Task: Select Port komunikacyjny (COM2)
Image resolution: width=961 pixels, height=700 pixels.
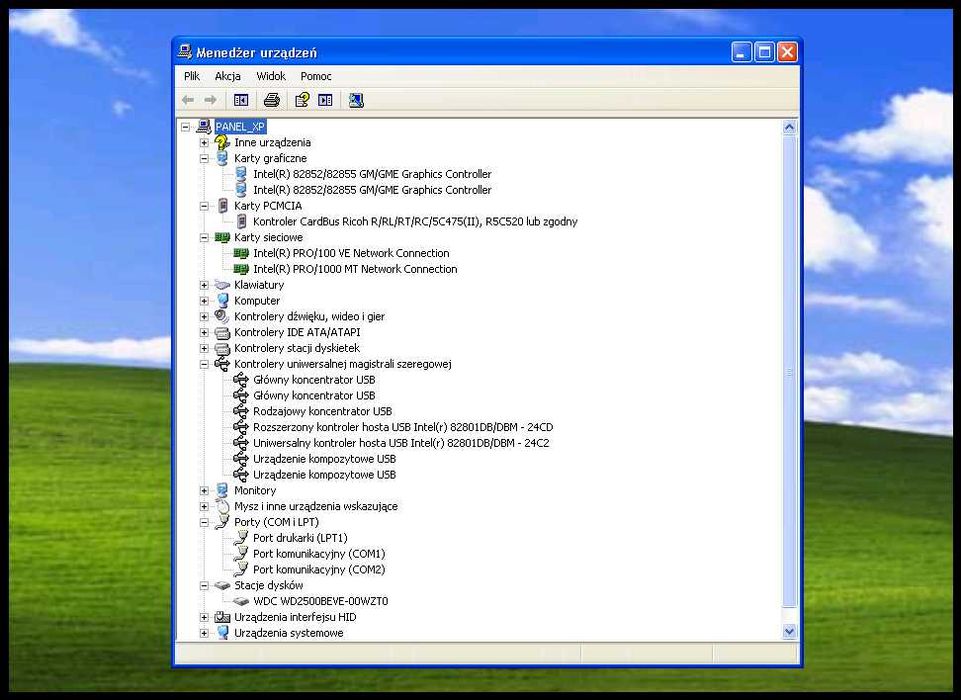Action: (319, 569)
